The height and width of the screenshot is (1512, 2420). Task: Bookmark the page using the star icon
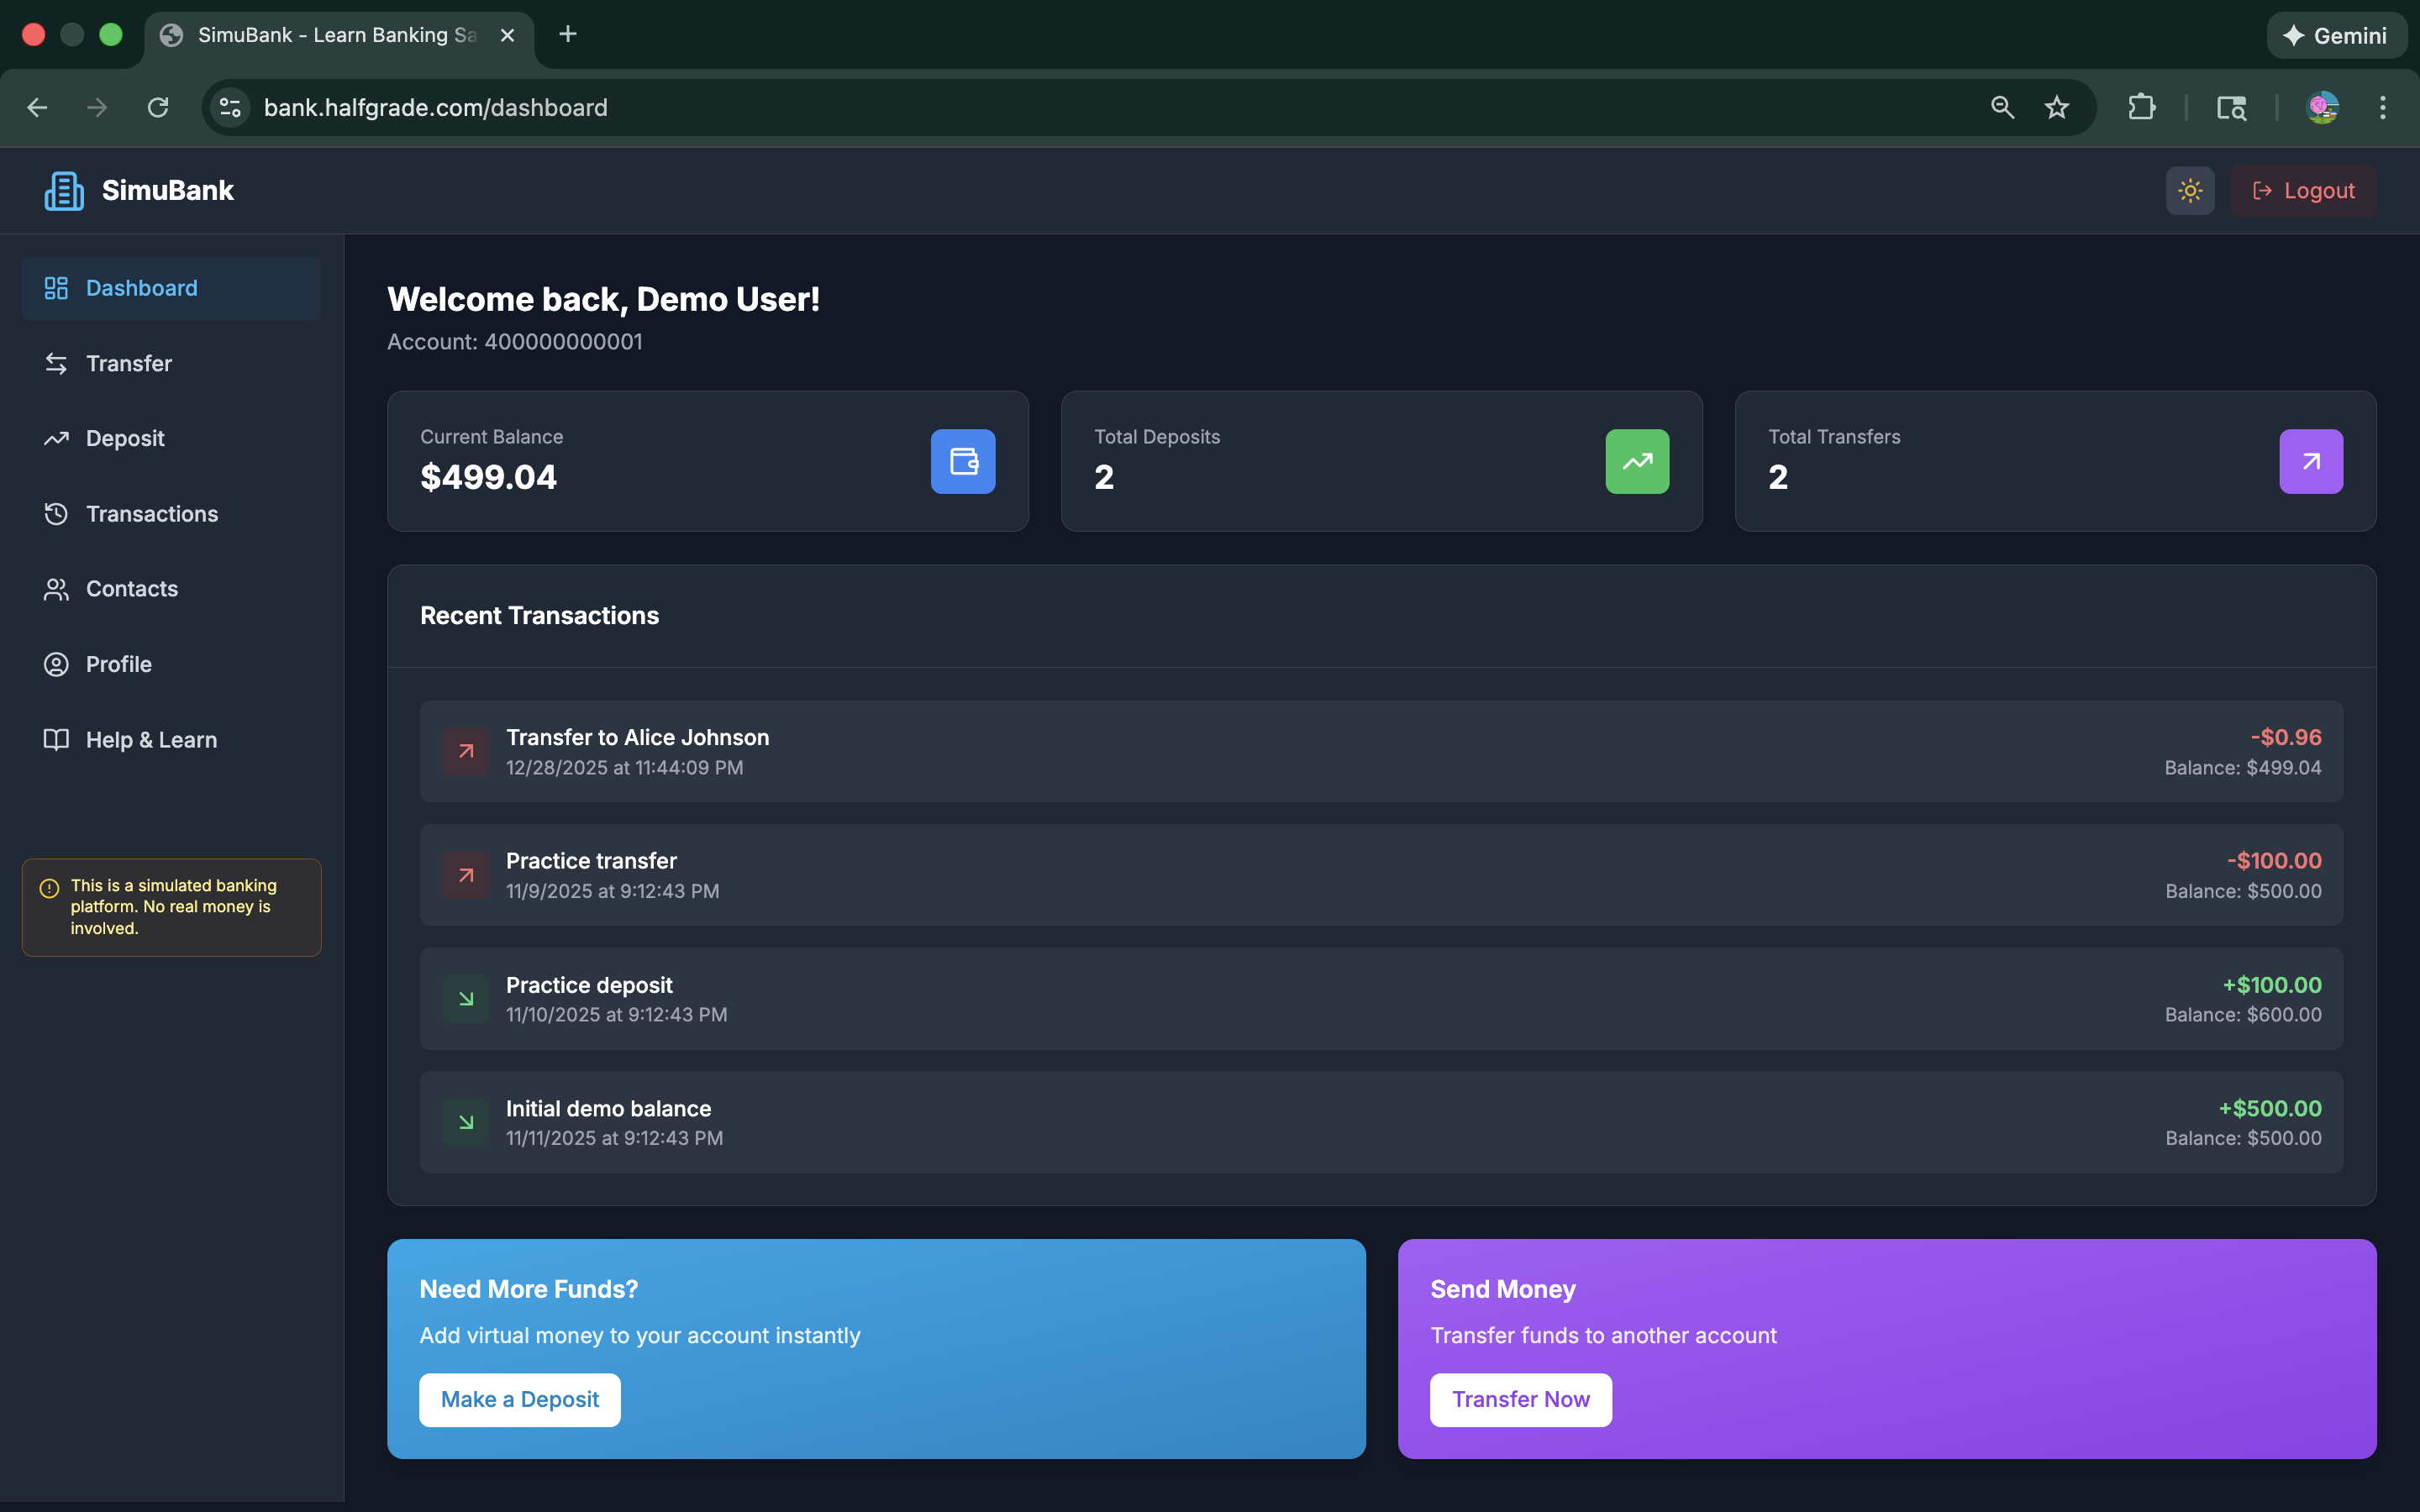click(2057, 107)
